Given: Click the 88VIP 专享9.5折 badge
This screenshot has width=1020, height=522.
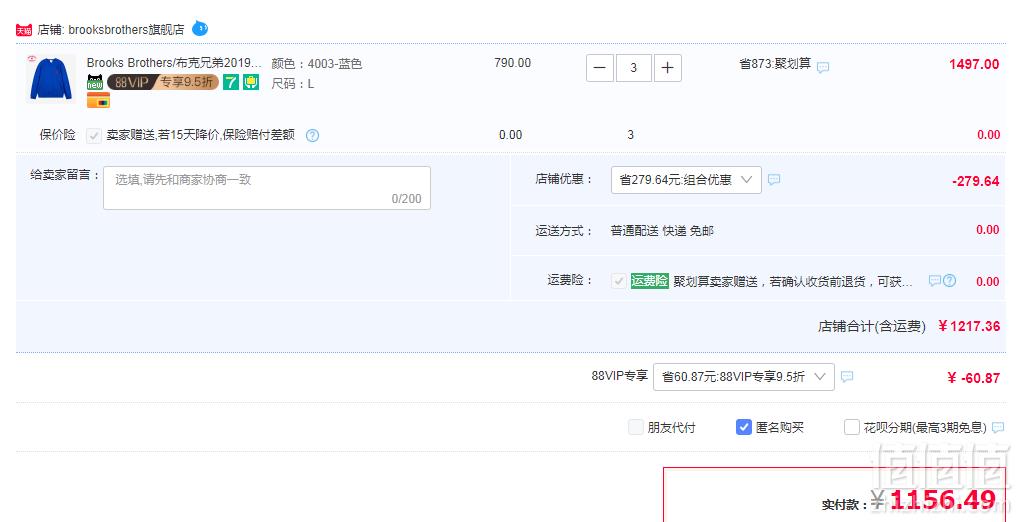Looking at the screenshot, I should point(163,82).
